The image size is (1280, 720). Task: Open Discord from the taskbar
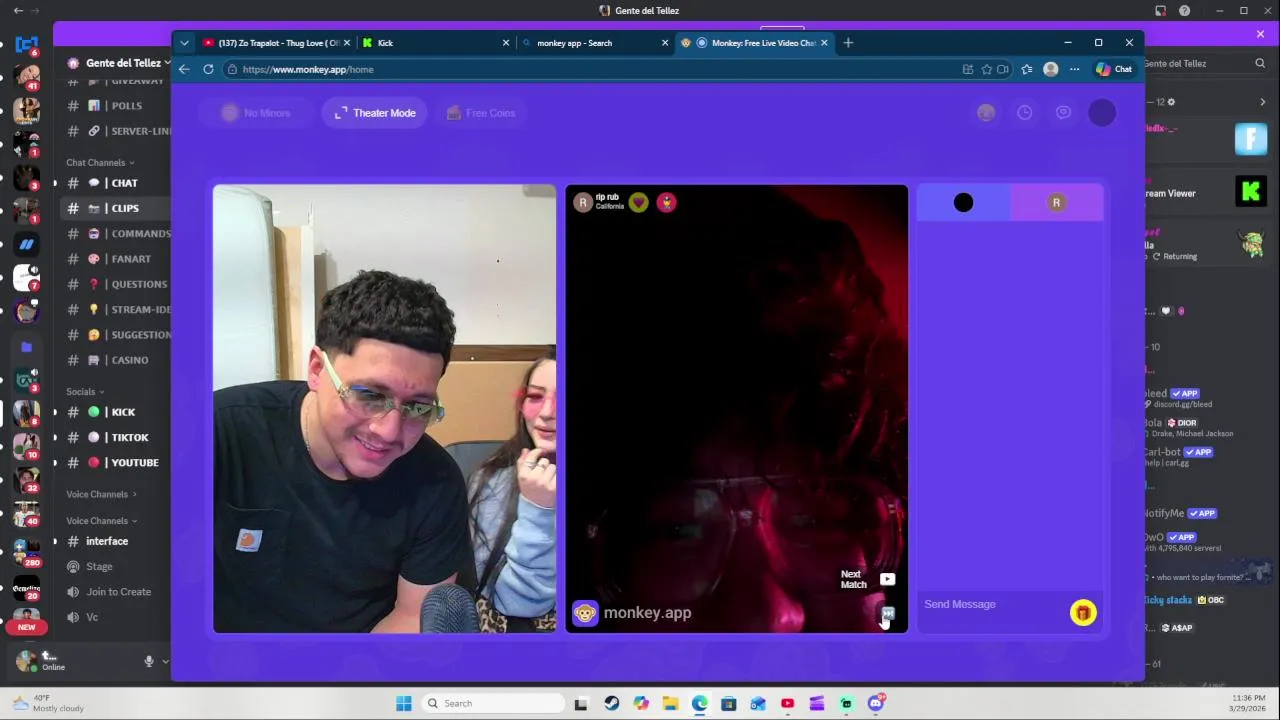876,703
